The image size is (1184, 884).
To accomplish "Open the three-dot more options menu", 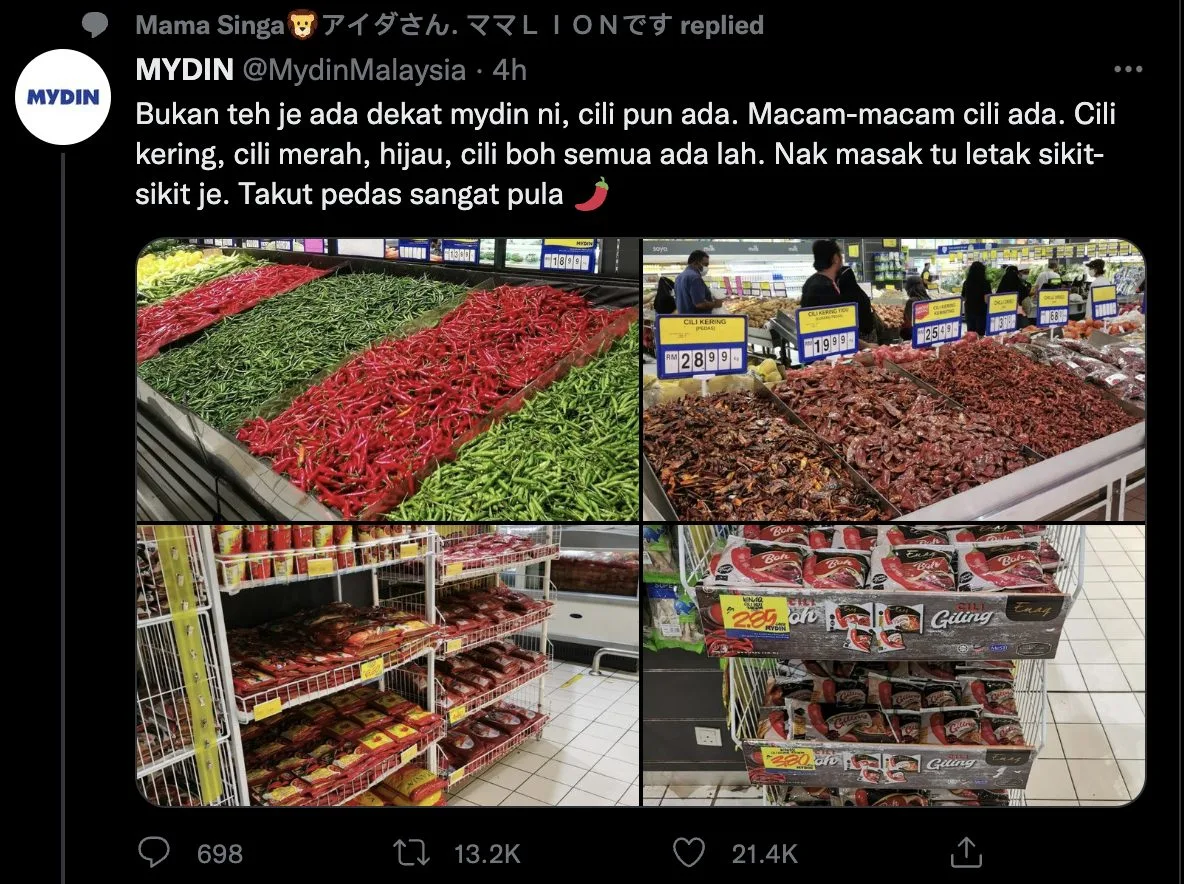I will tap(1128, 69).
